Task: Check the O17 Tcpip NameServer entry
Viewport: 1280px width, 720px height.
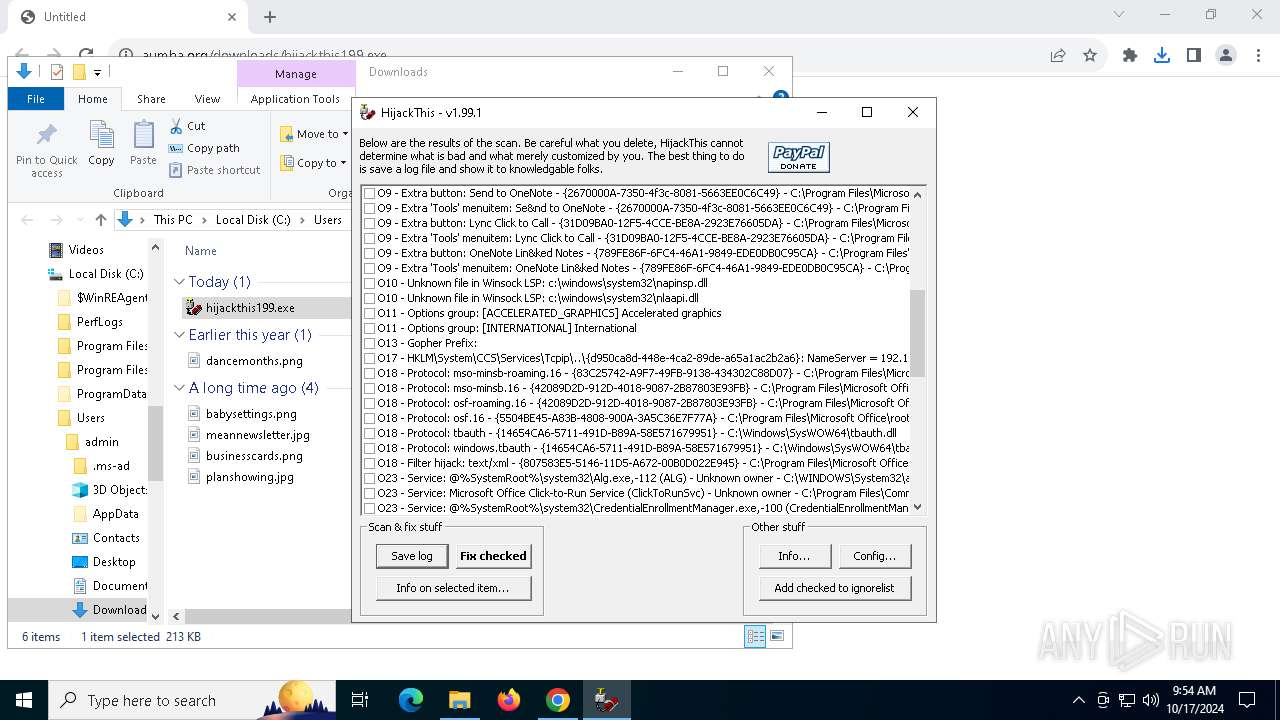Action: [370, 358]
